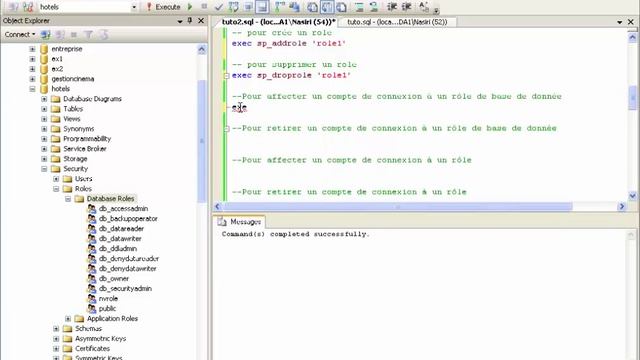Uncomment the selected lines

(x=373, y=7)
